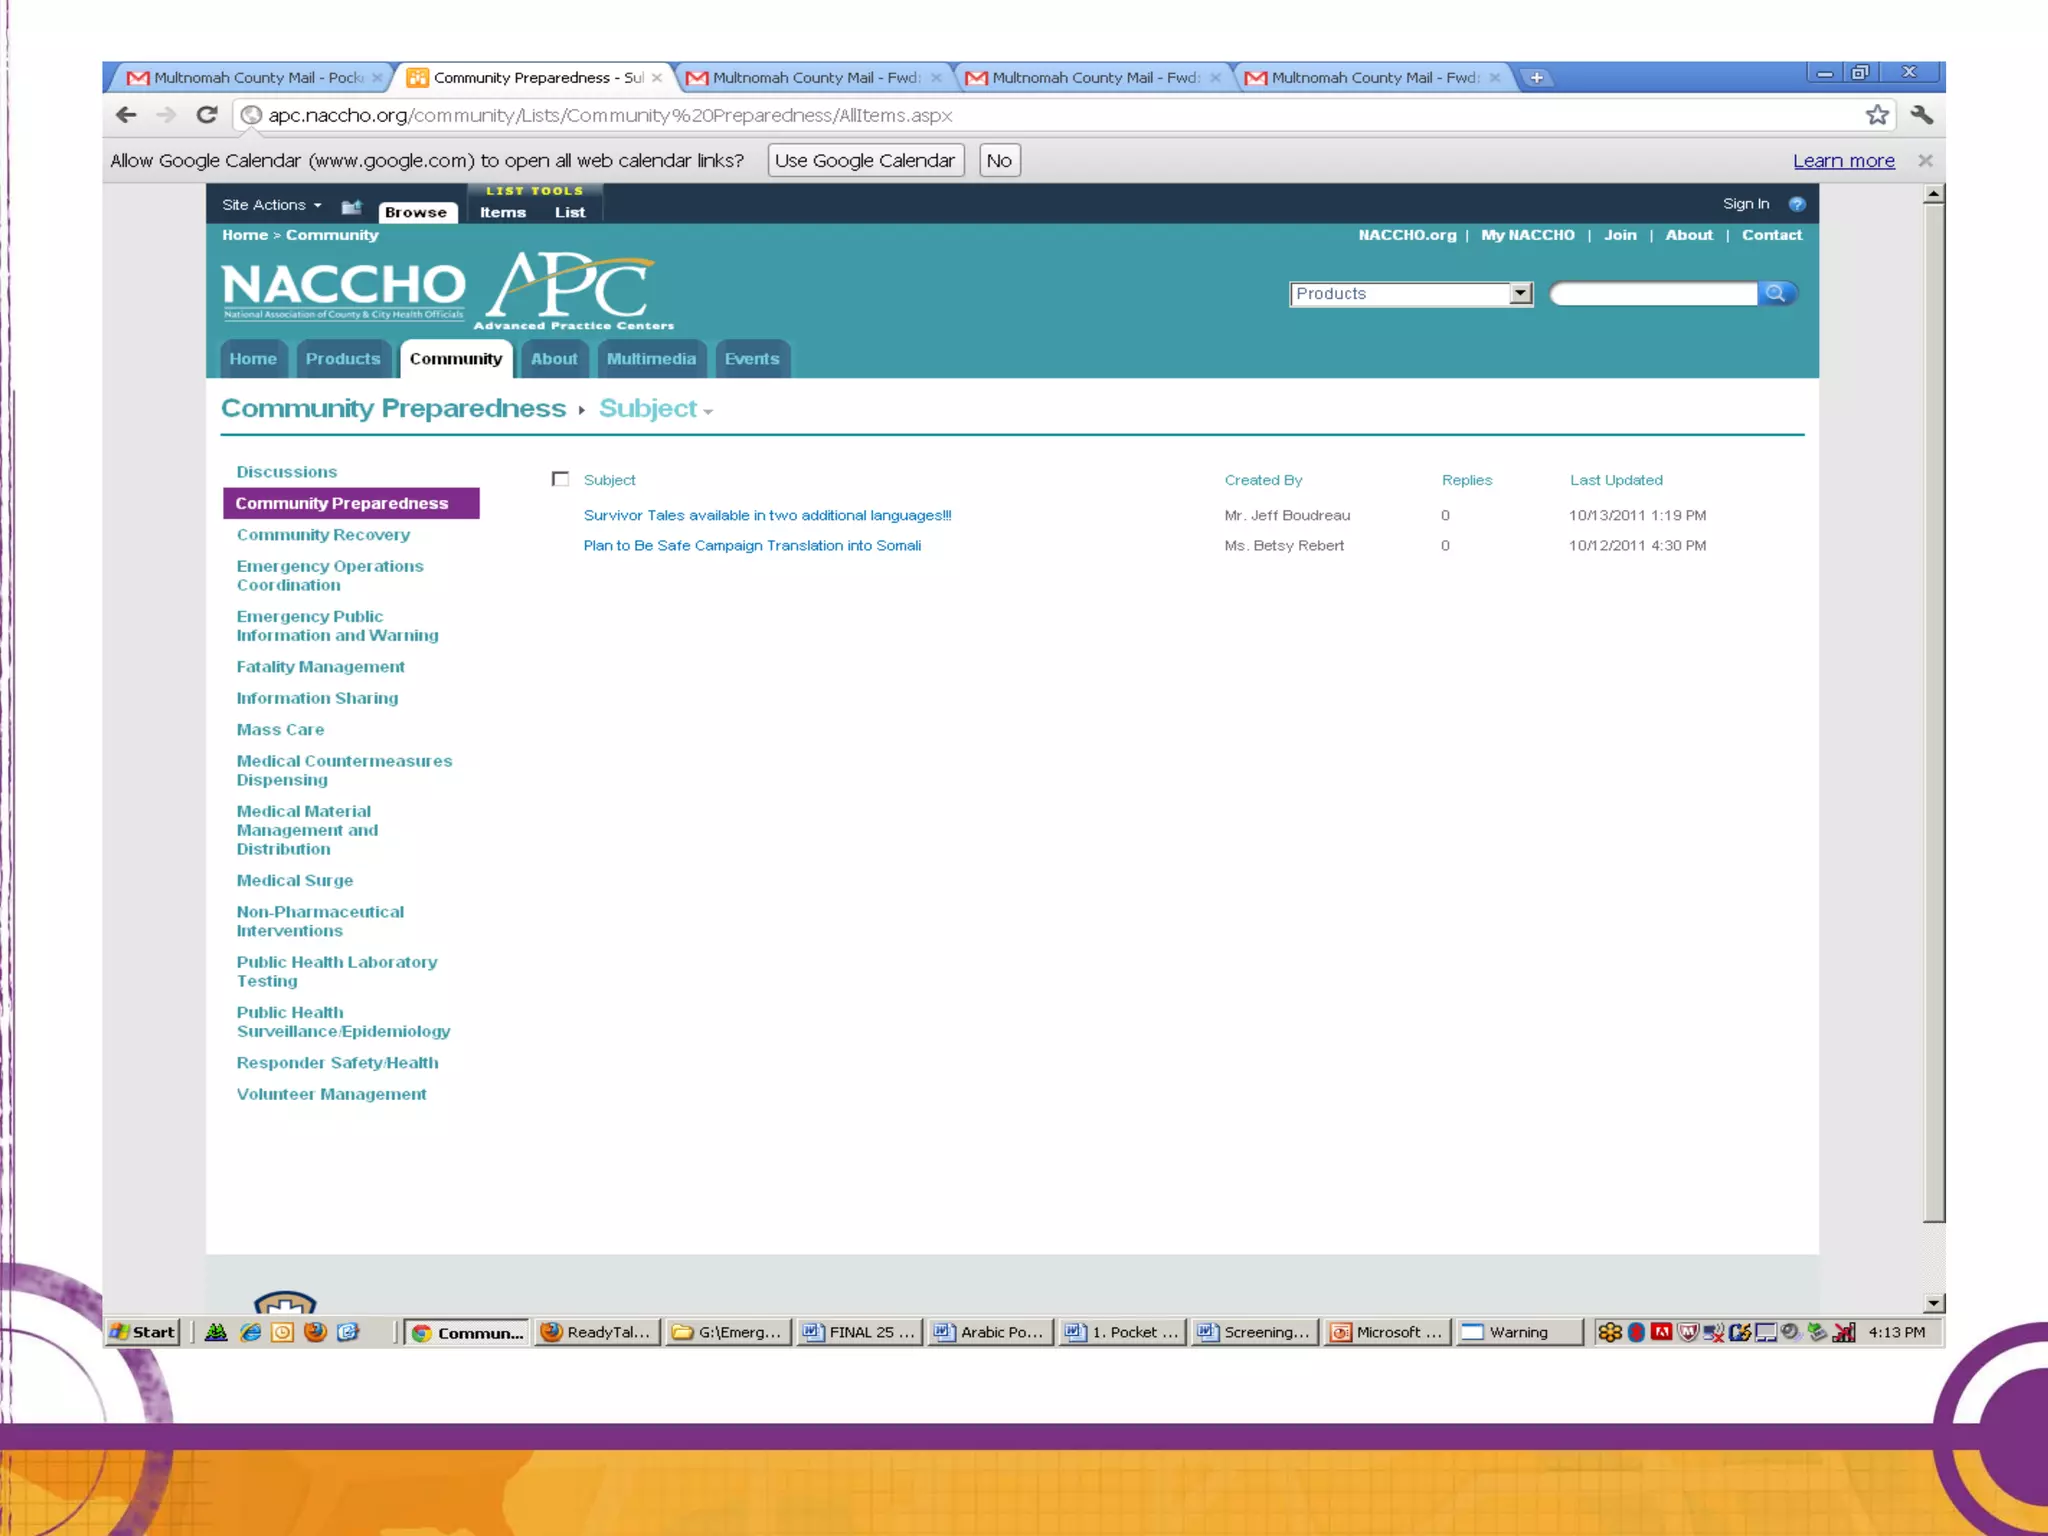The width and height of the screenshot is (2048, 1536).
Task: Switch to the Multimedia navigation tab
Action: [x=651, y=359]
